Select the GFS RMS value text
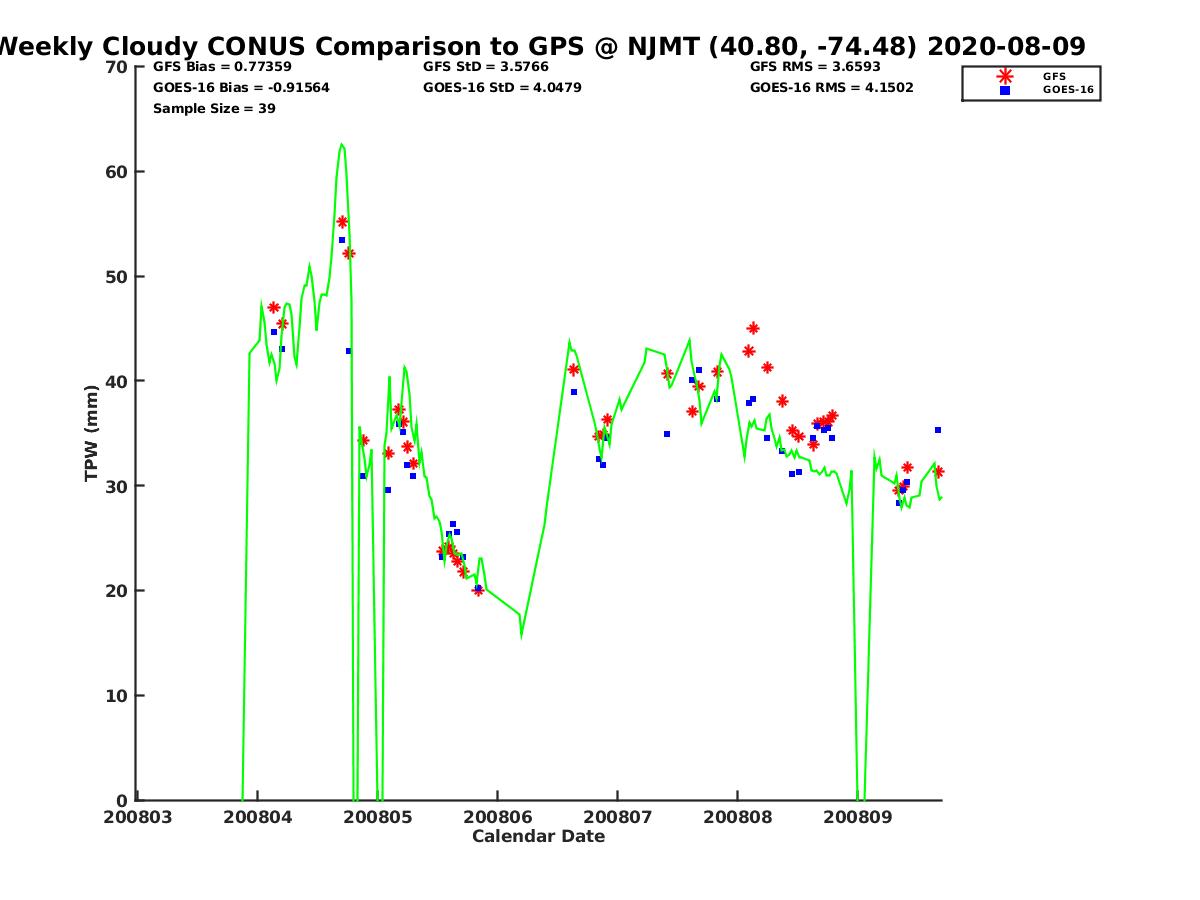The height and width of the screenshot is (900, 1200). [x=815, y=67]
